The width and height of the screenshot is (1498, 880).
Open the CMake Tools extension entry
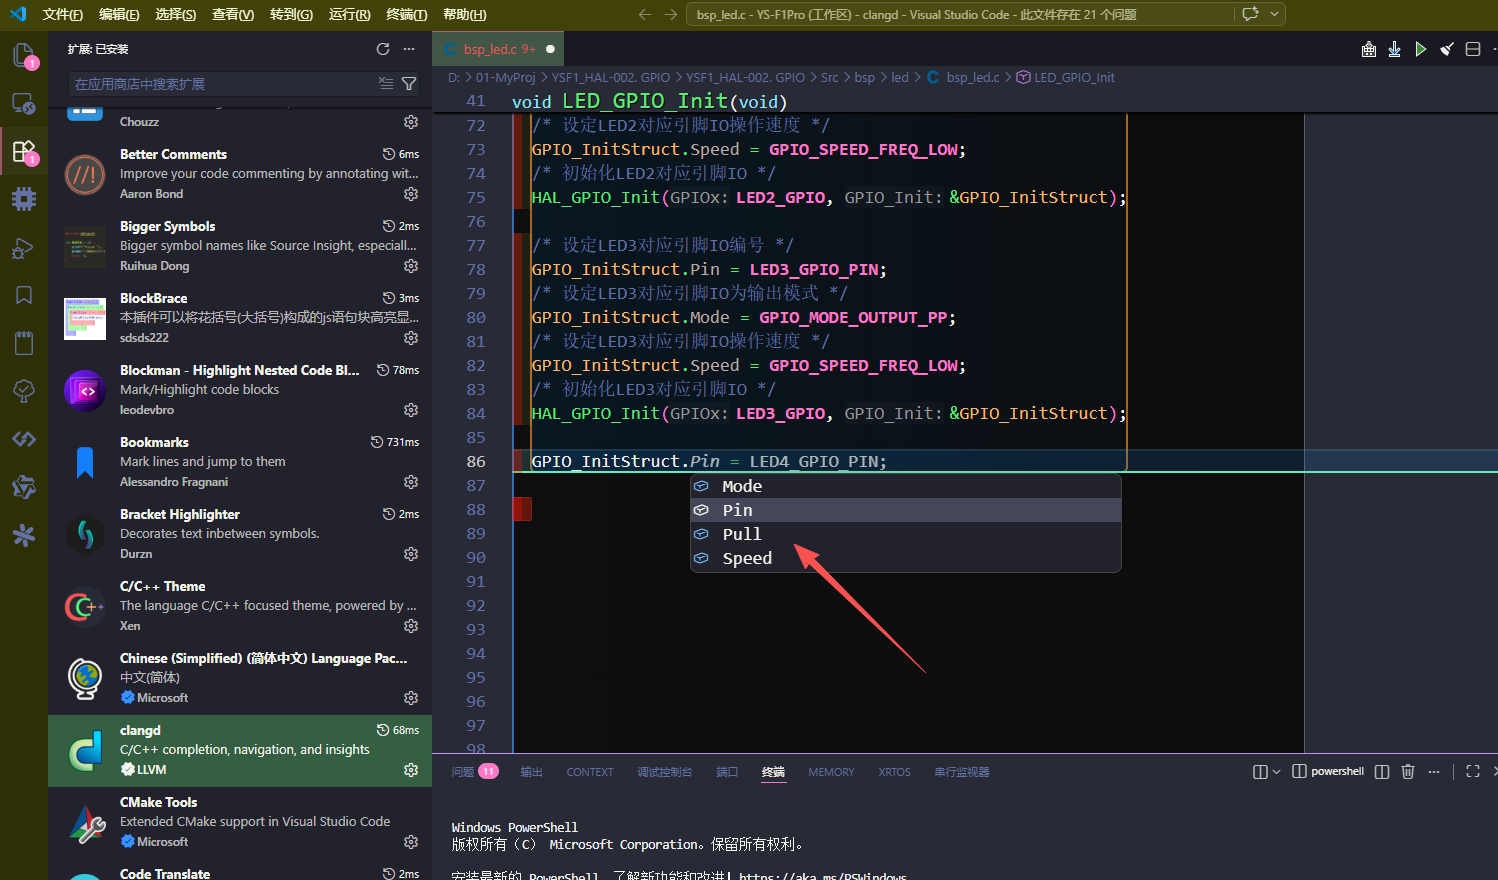(240, 823)
